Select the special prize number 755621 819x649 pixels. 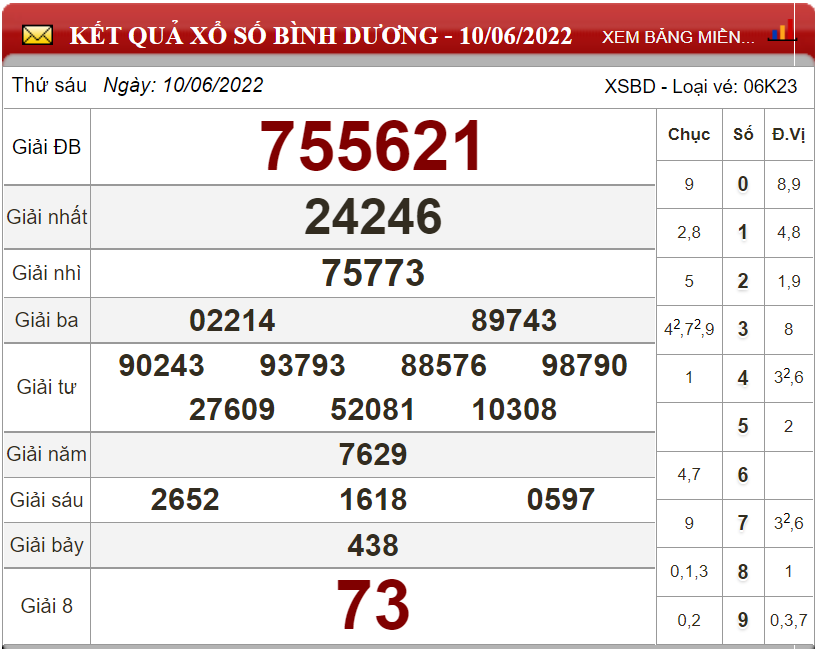pyautogui.click(x=371, y=146)
